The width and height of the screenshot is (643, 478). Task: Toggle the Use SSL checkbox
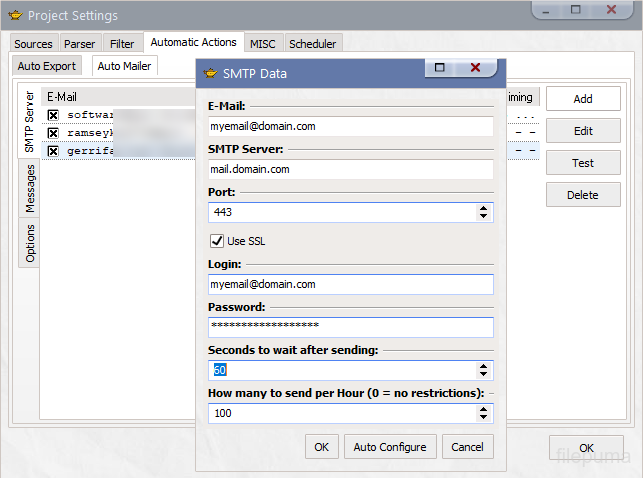click(216, 241)
